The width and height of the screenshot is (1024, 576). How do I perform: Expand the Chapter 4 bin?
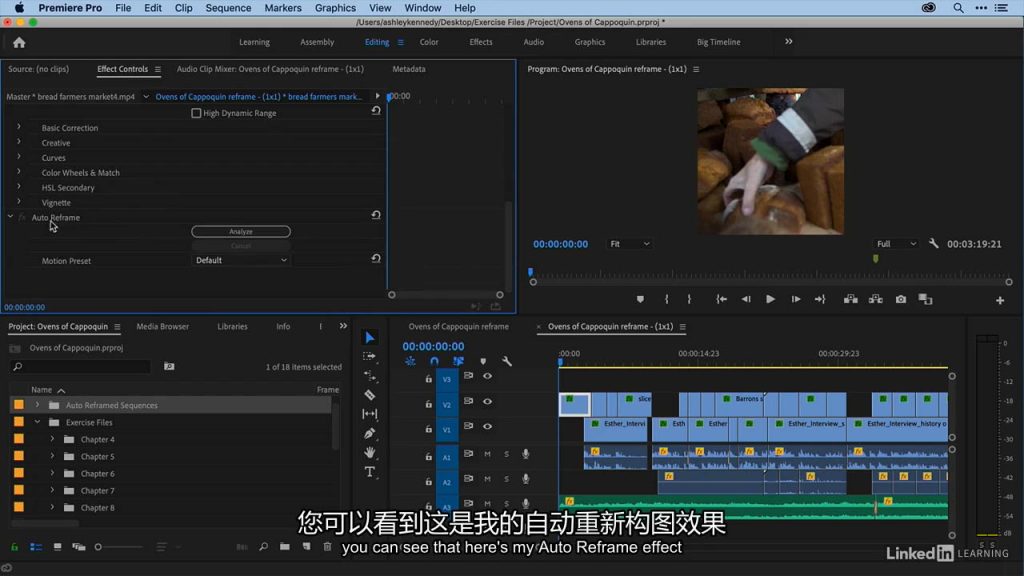click(x=52, y=439)
